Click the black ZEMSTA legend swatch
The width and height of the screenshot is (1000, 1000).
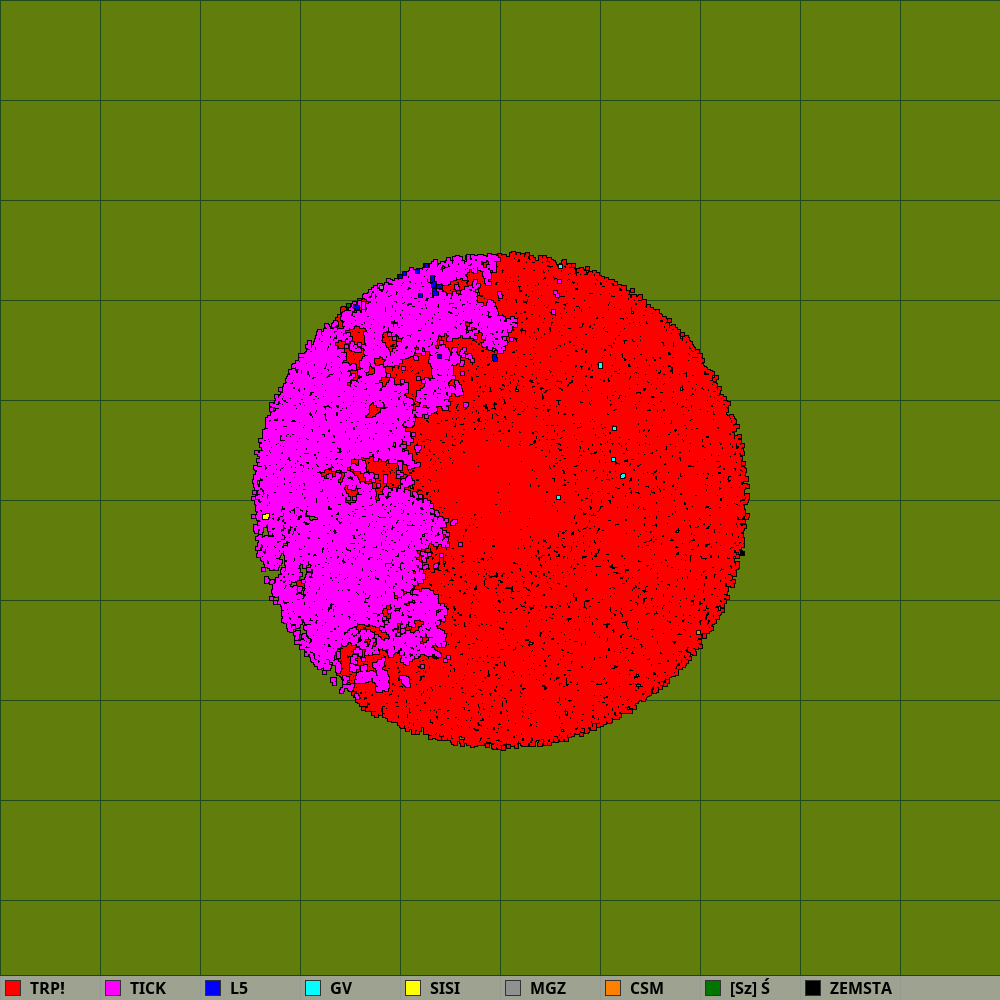pos(813,988)
